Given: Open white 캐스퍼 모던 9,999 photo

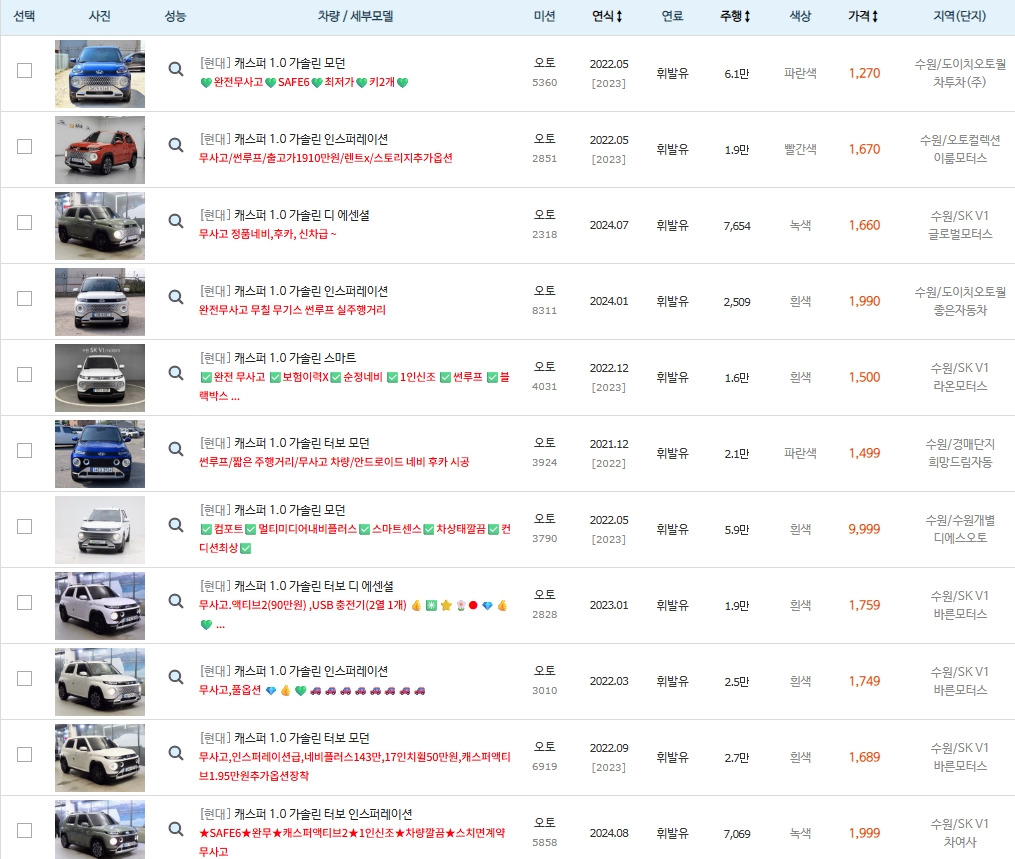Looking at the screenshot, I should pyautogui.click(x=100, y=530).
